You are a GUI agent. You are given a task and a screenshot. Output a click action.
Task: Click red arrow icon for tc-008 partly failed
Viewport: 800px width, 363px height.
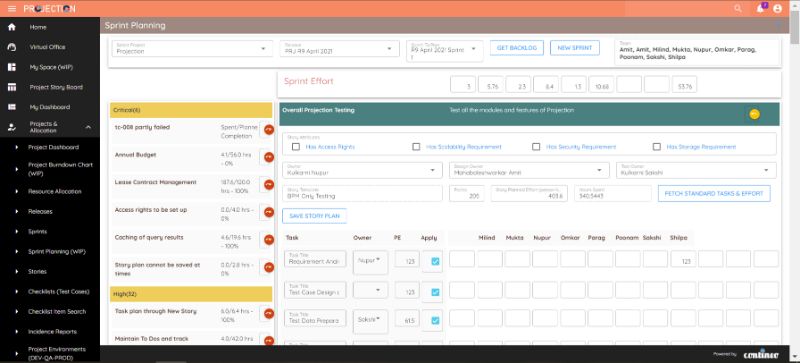click(268, 130)
